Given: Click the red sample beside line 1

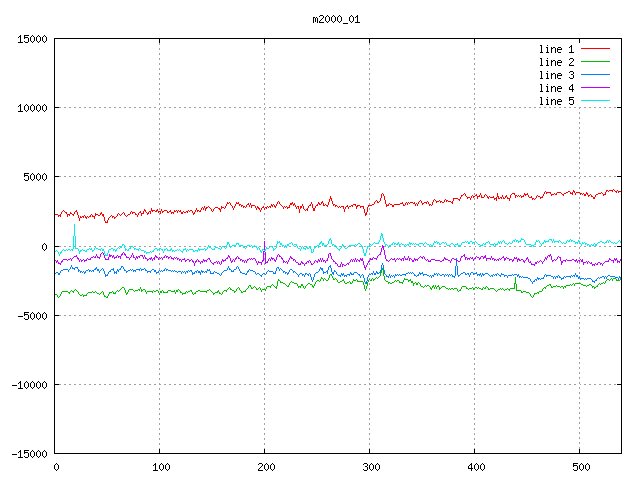Looking at the screenshot, I should 595,49.
